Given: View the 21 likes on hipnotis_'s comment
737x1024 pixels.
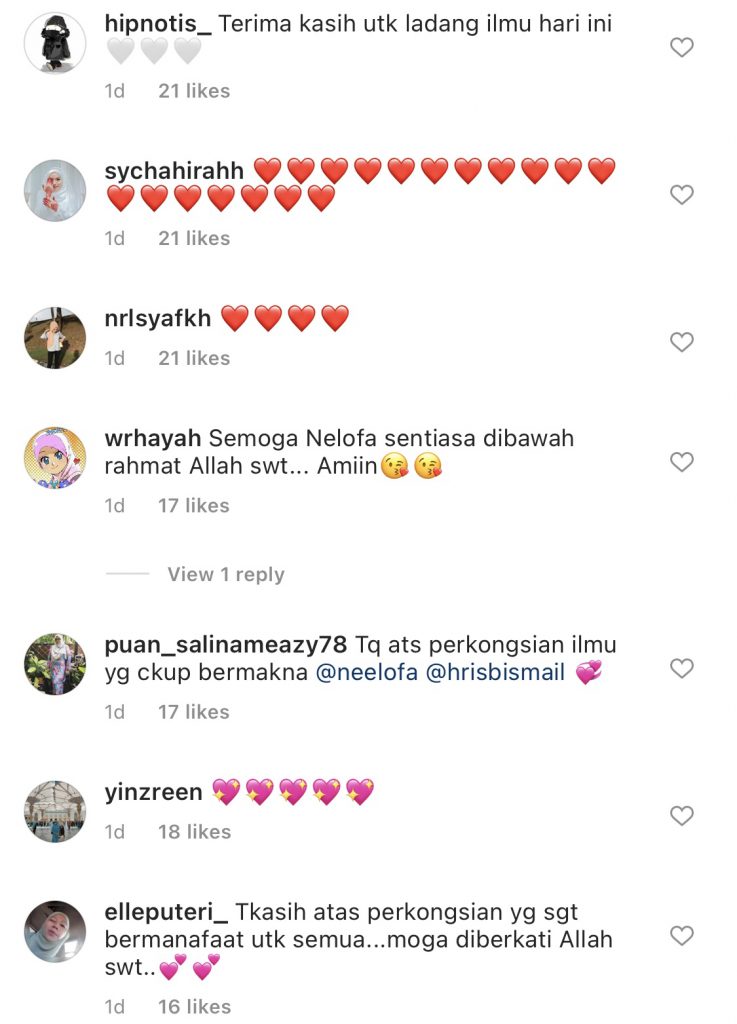Looking at the screenshot, I should [194, 91].
